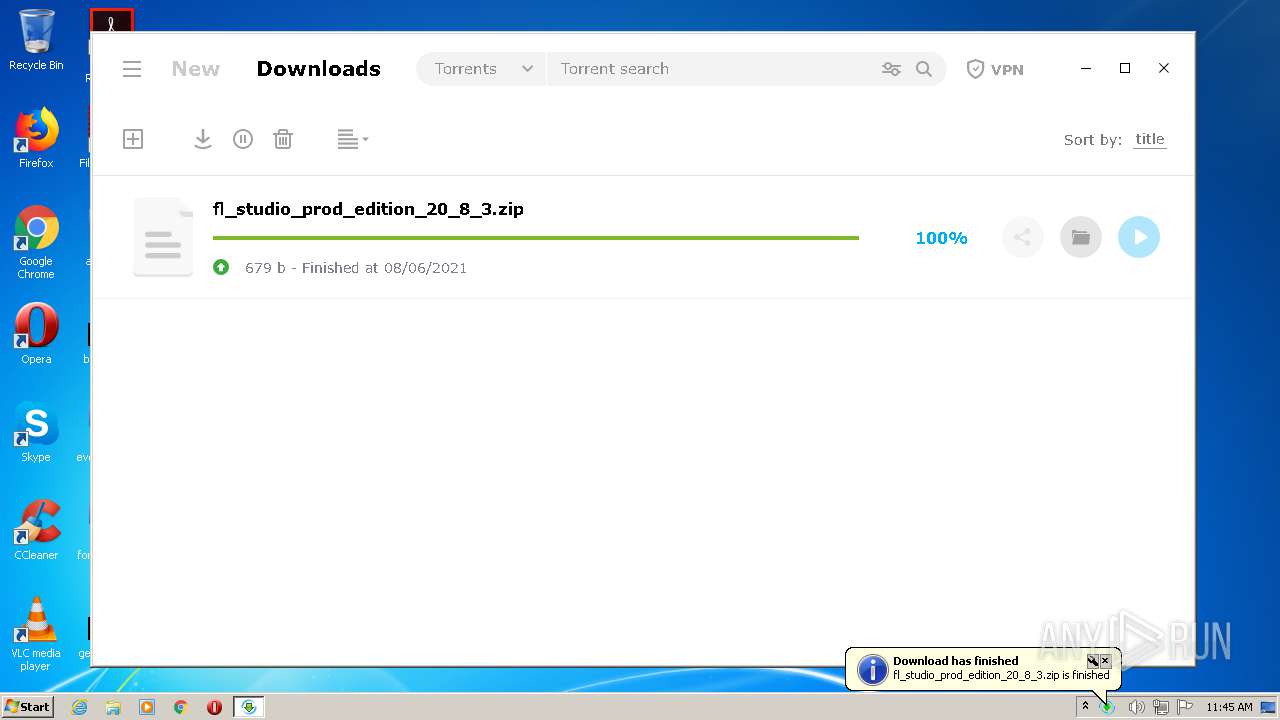Image resolution: width=1280 pixels, height=720 pixels.
Task: Launch Internet Explorer from taskbar
Action: [79, 707]
